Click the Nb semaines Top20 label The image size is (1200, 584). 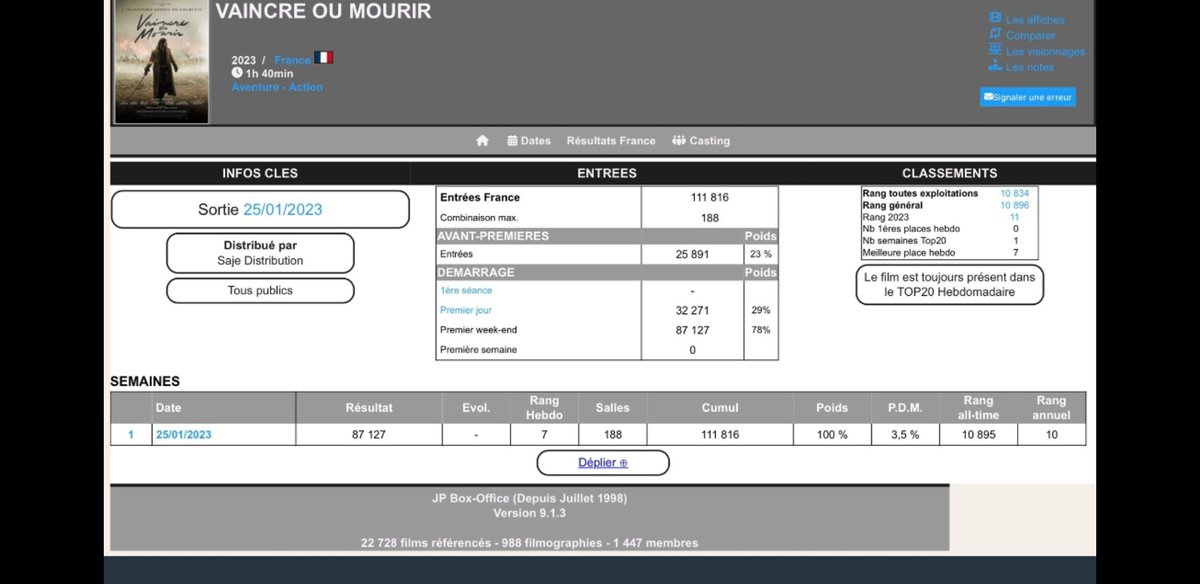tap(902, 241)
